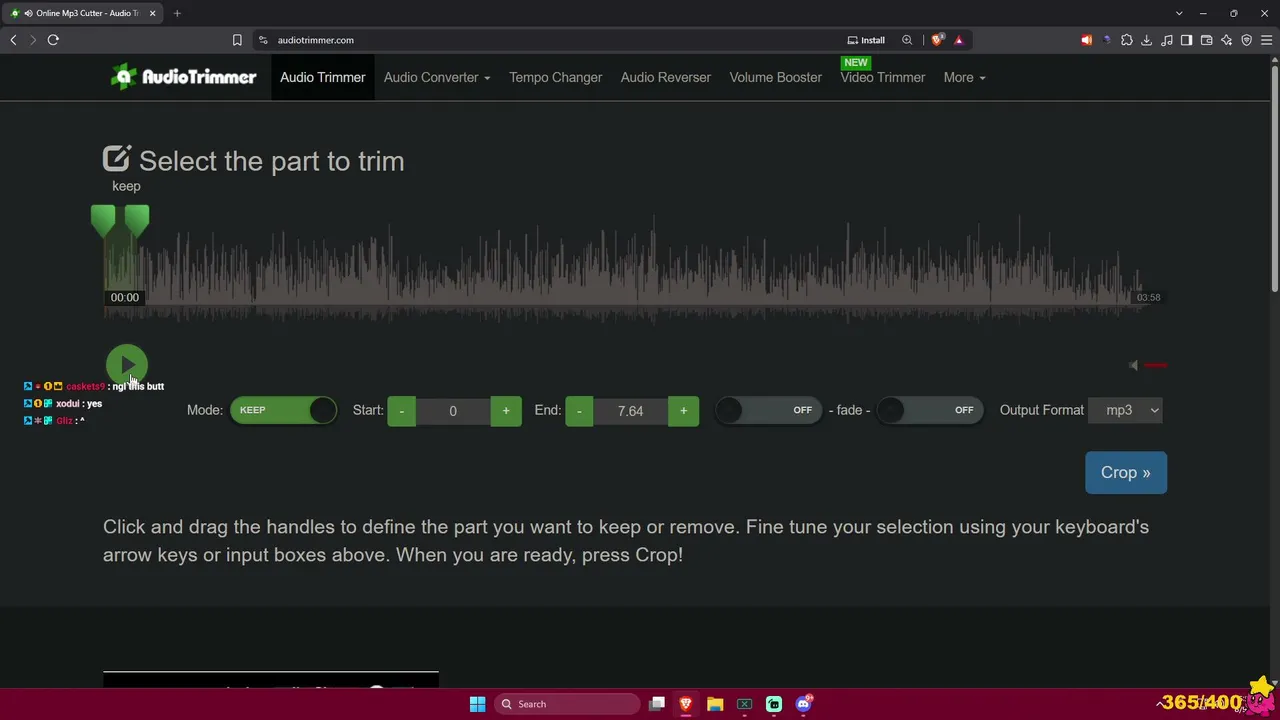Go to Tempo Changer
This screenshot has width=1280, height=720.
point(555,77)
